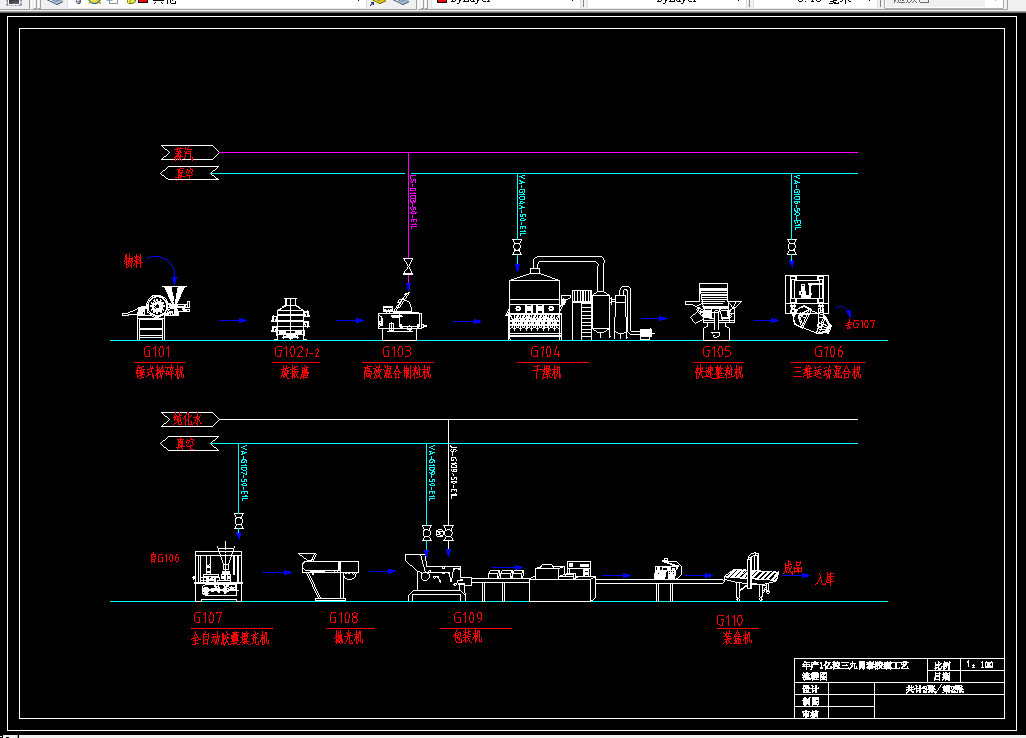Select the 纯化水 purified water header tag
The width and height of the screenshot is (1026, 738).
[190, 419]
